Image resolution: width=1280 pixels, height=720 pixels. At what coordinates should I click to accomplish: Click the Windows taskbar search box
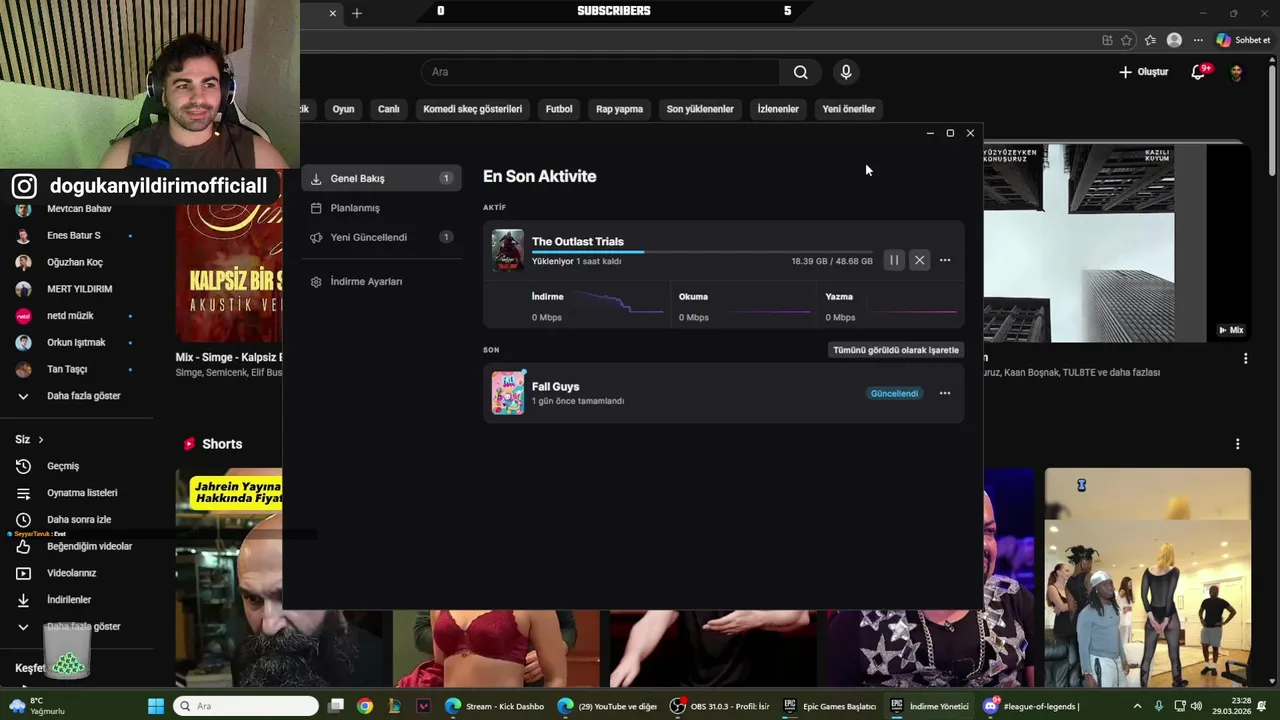(x=246, y=706)
